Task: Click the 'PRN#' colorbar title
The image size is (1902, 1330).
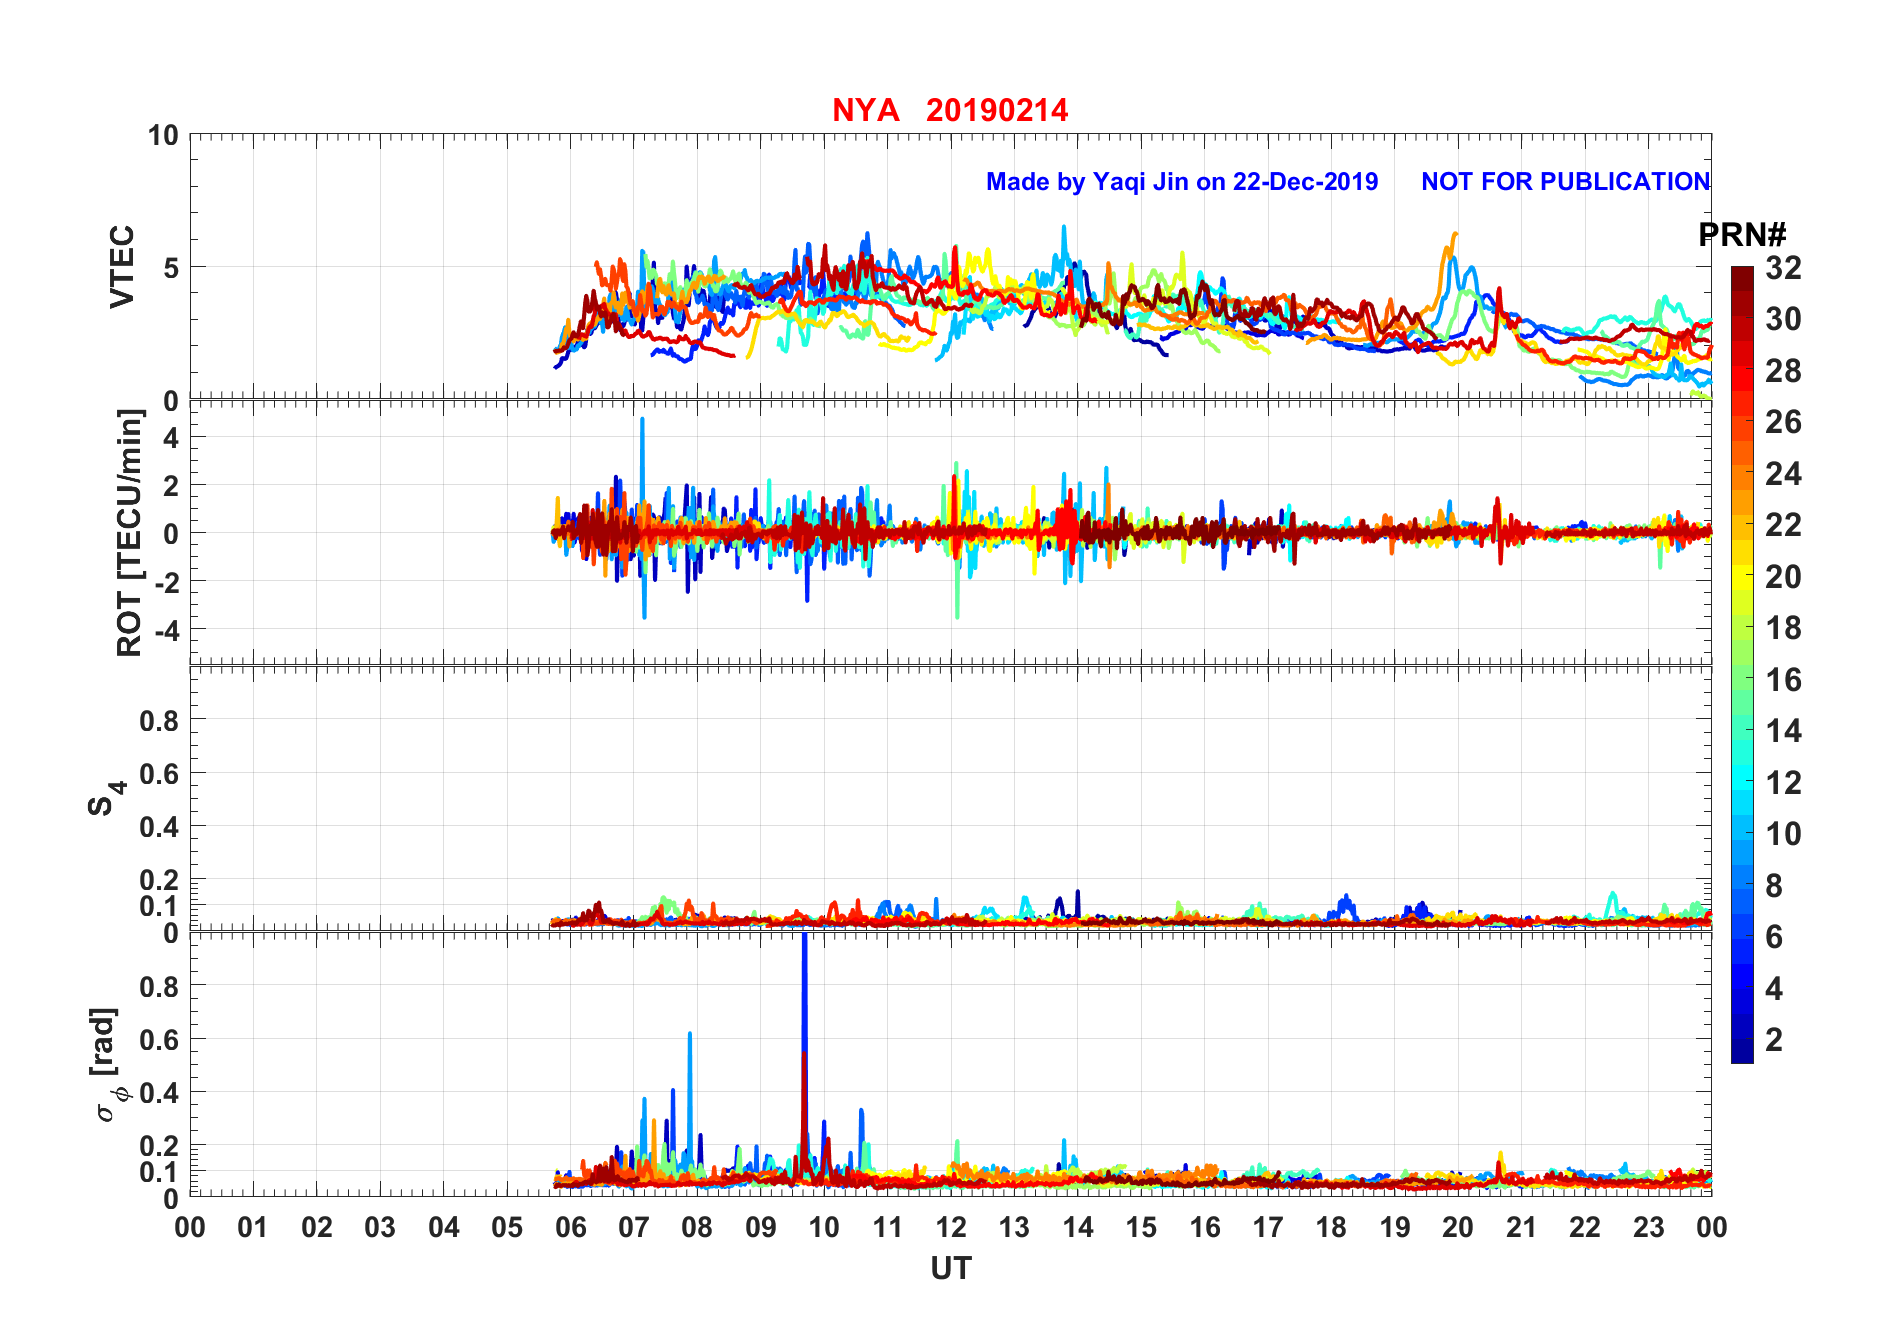Action: 1742,235
